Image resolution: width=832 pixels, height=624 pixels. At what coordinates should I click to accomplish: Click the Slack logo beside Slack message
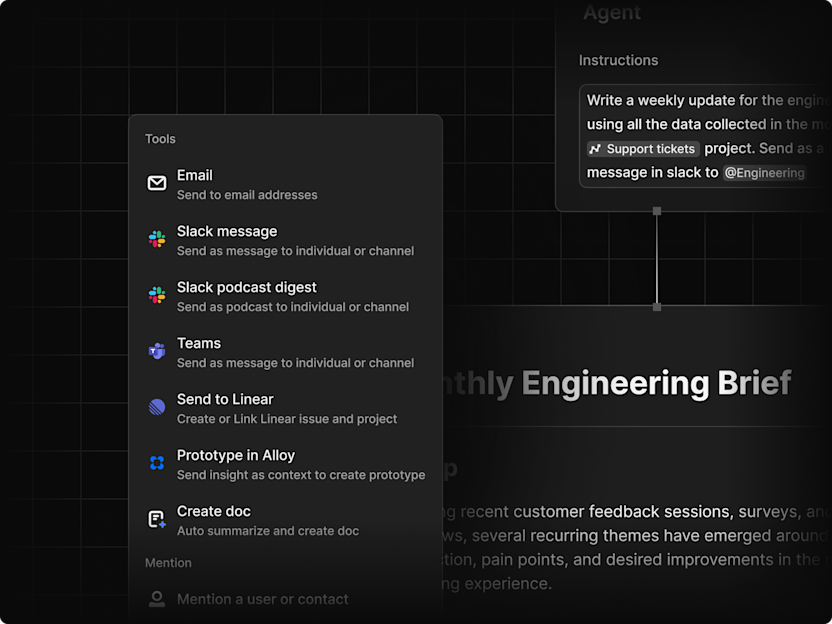click(157, 239)
